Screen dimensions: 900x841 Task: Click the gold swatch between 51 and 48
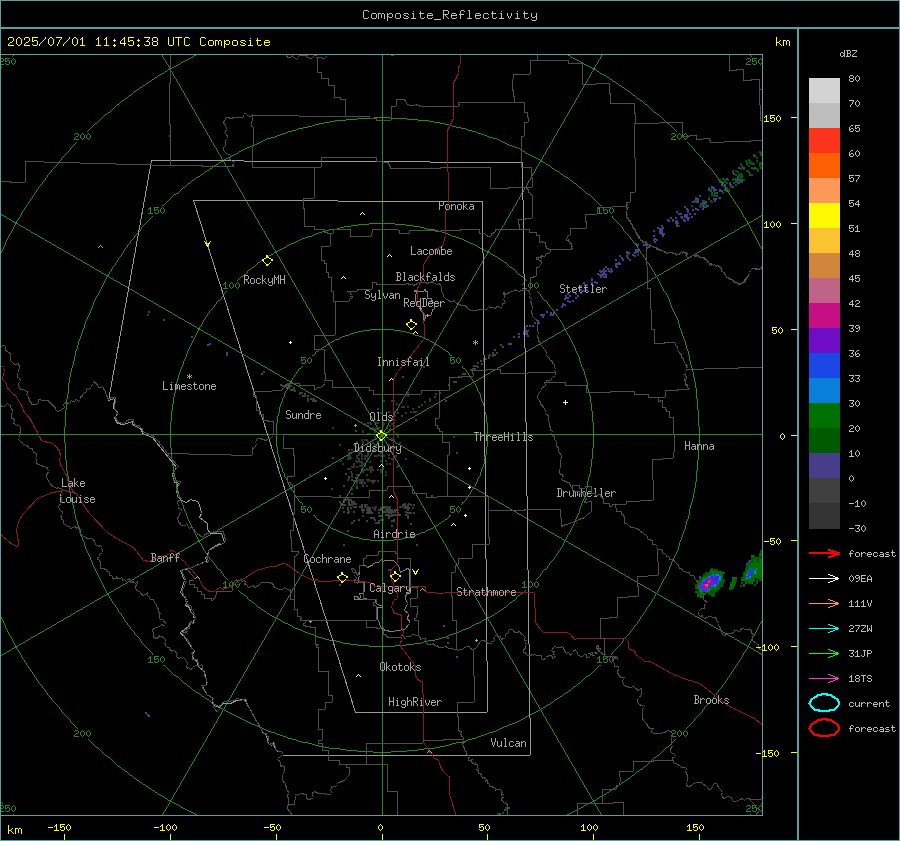pyautogui.click(x=824, y=241)
